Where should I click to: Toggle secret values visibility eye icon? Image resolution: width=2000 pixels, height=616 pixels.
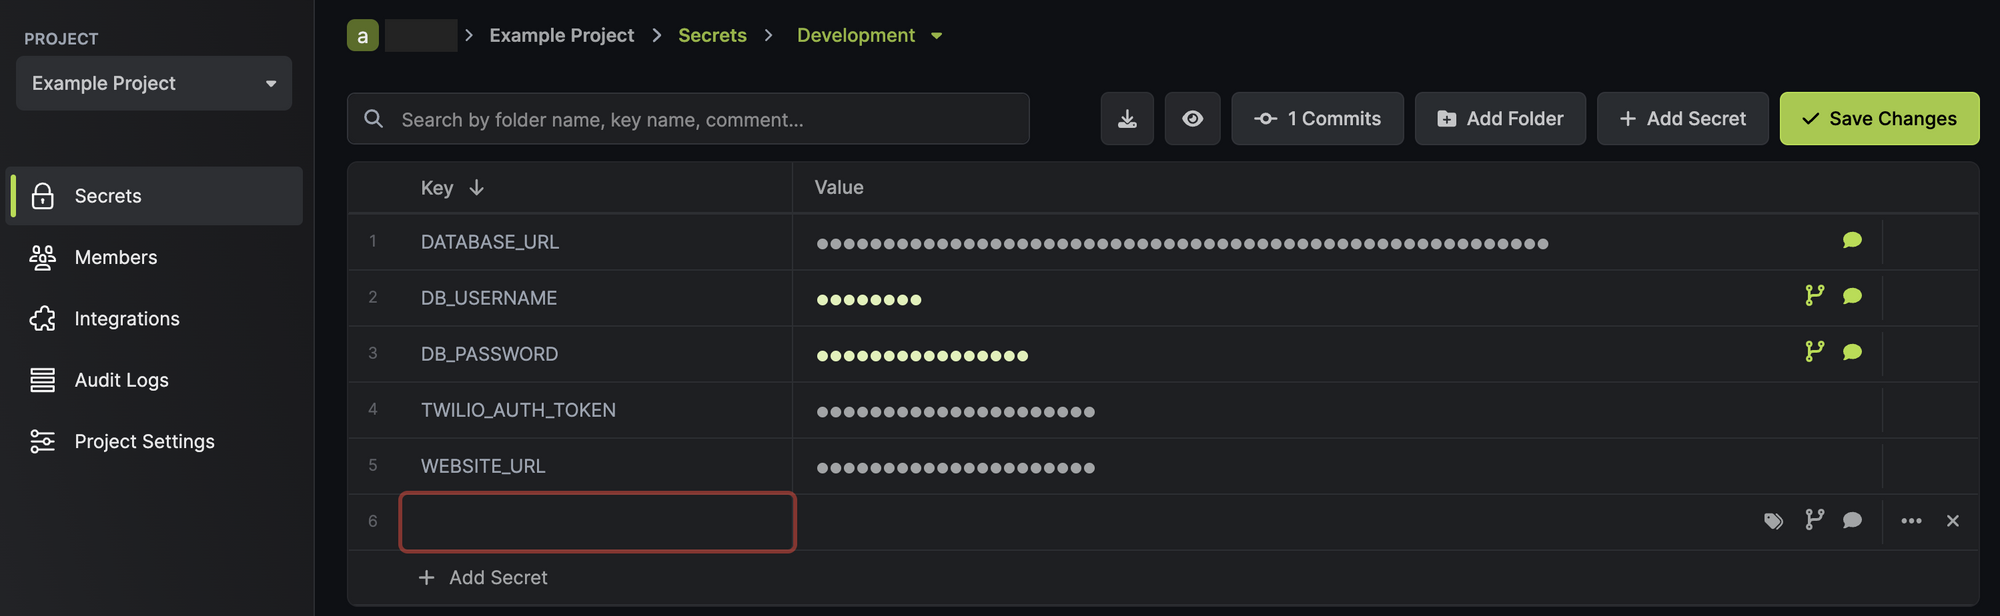tap(1192, 119)
